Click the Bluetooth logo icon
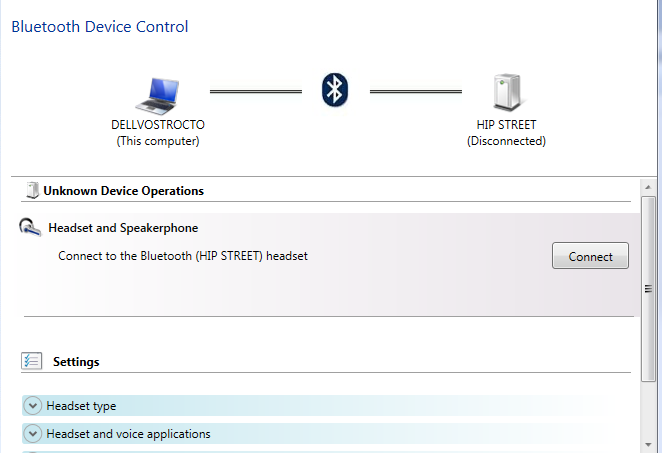This screenshot has width=662, height=453. click(x=335, y=90)
